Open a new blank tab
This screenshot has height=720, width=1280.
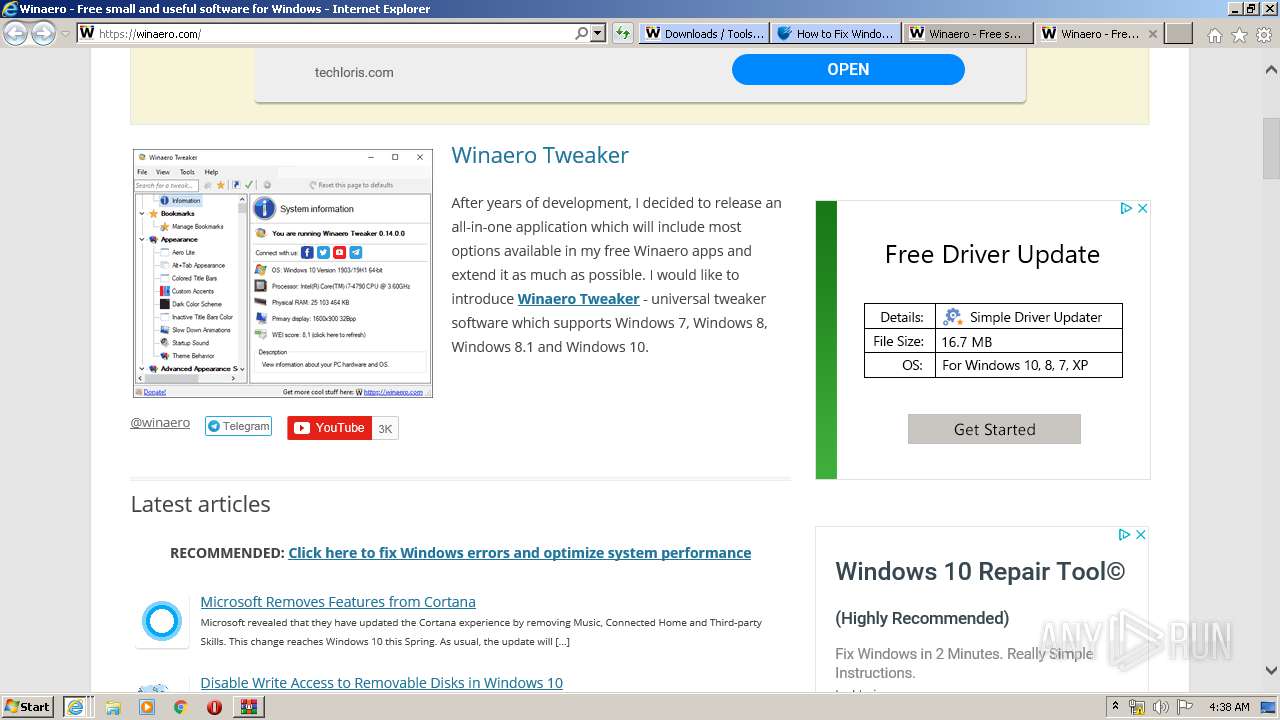[x=1179, y=33]
